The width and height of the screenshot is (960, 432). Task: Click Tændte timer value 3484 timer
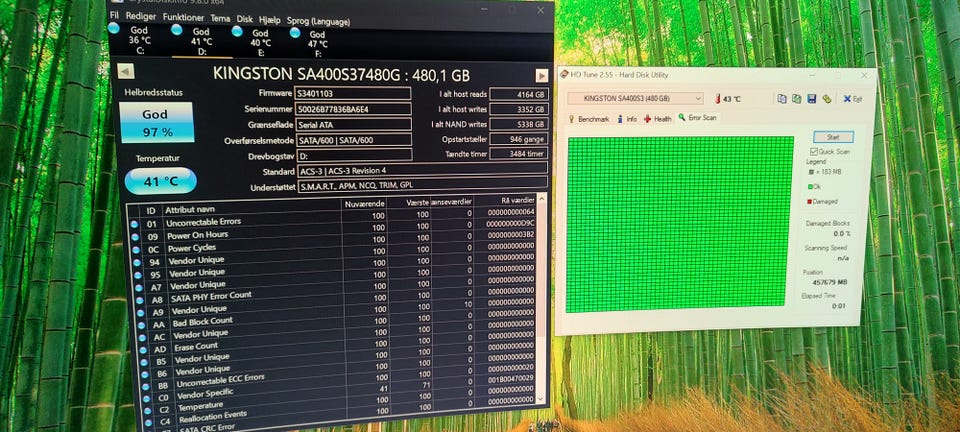(x=519, y=154)
